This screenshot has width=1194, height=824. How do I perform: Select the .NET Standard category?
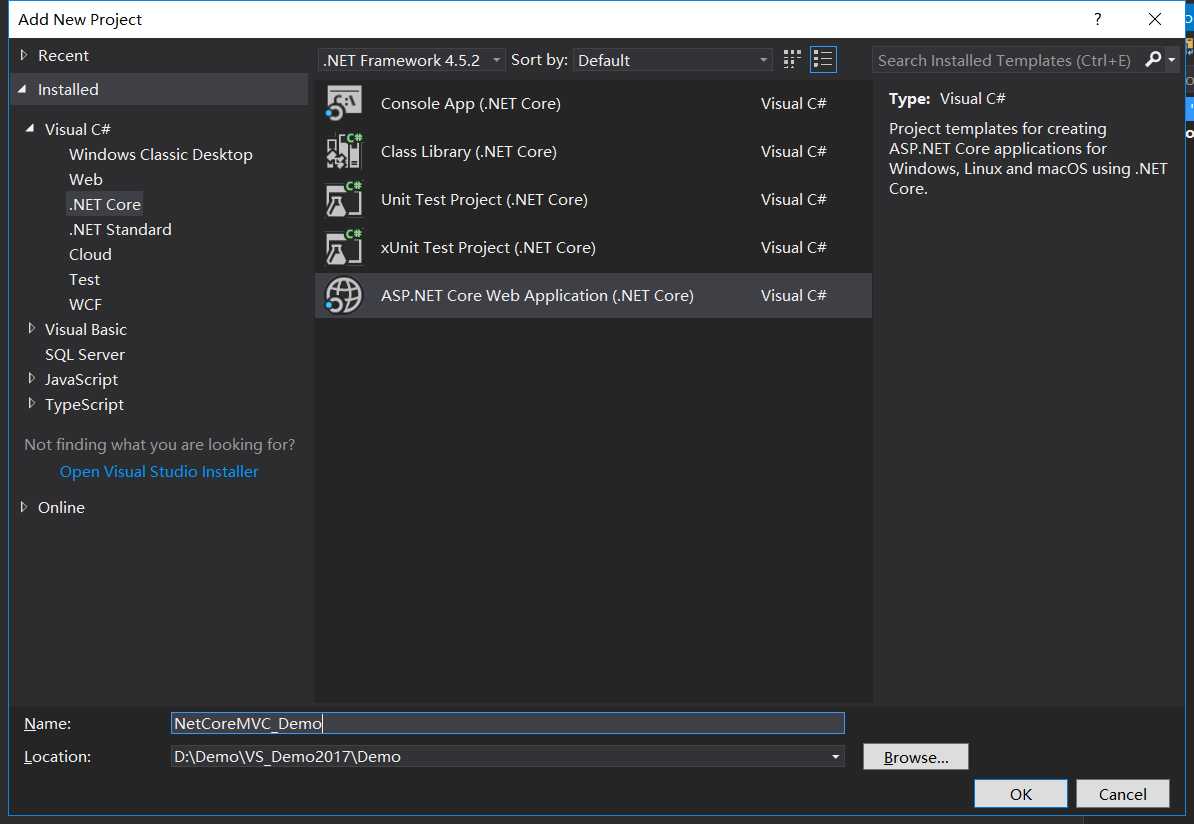tap(120, 229)
